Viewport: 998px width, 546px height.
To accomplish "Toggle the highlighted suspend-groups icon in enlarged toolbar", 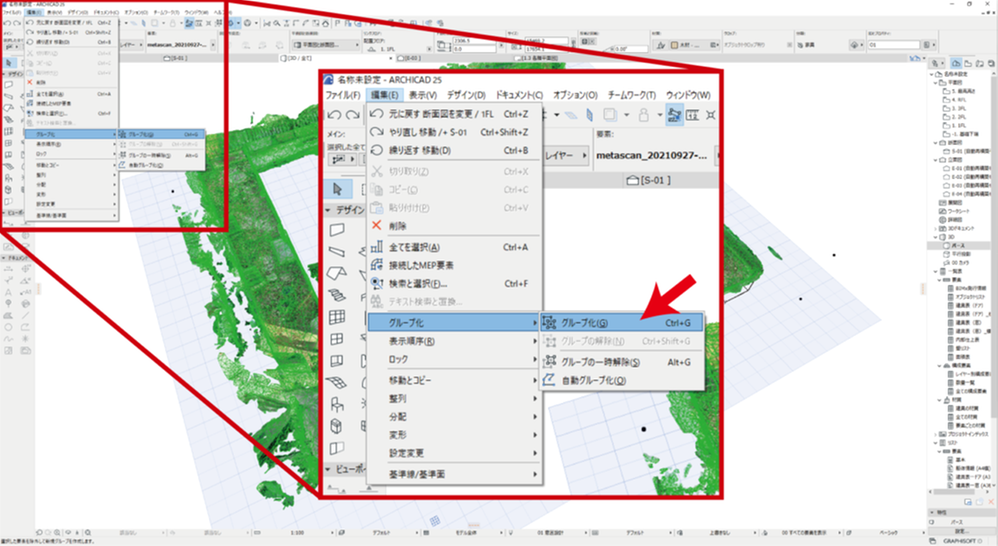I will pos(674,115).
